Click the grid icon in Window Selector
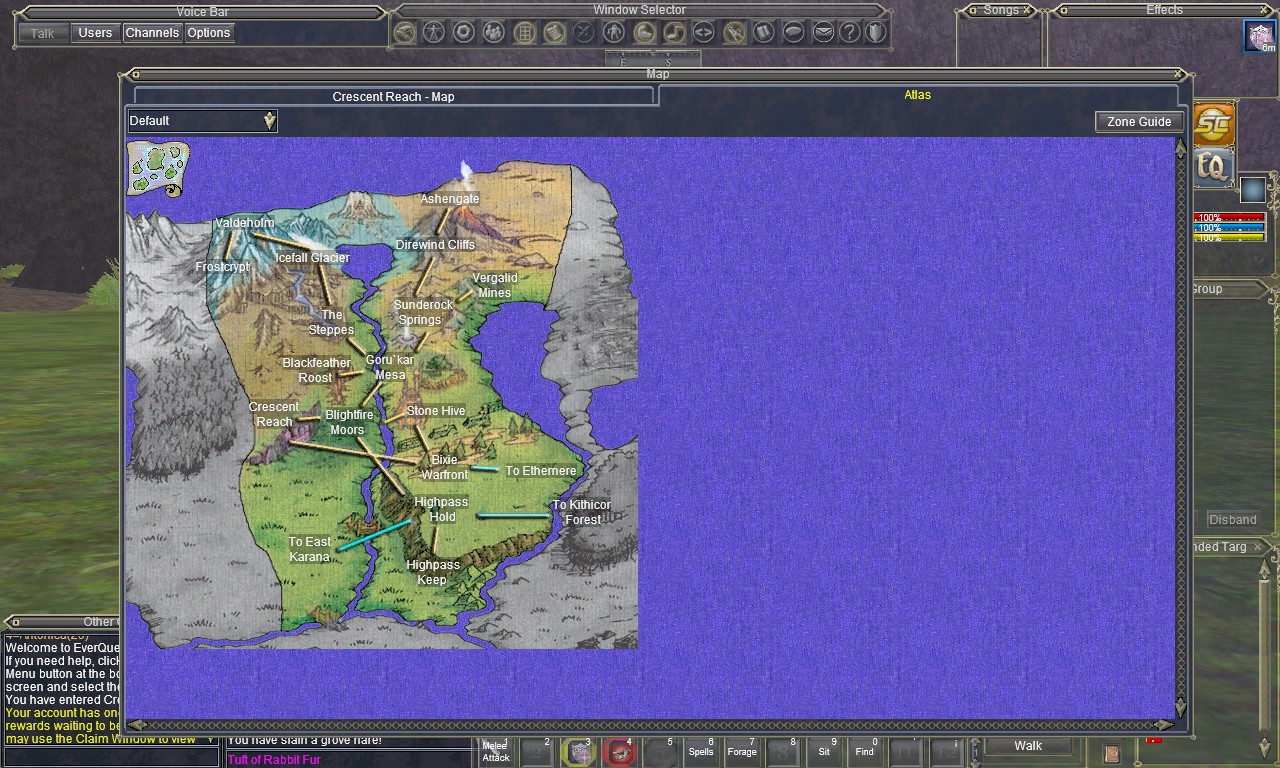 click(x=524, y=32)
